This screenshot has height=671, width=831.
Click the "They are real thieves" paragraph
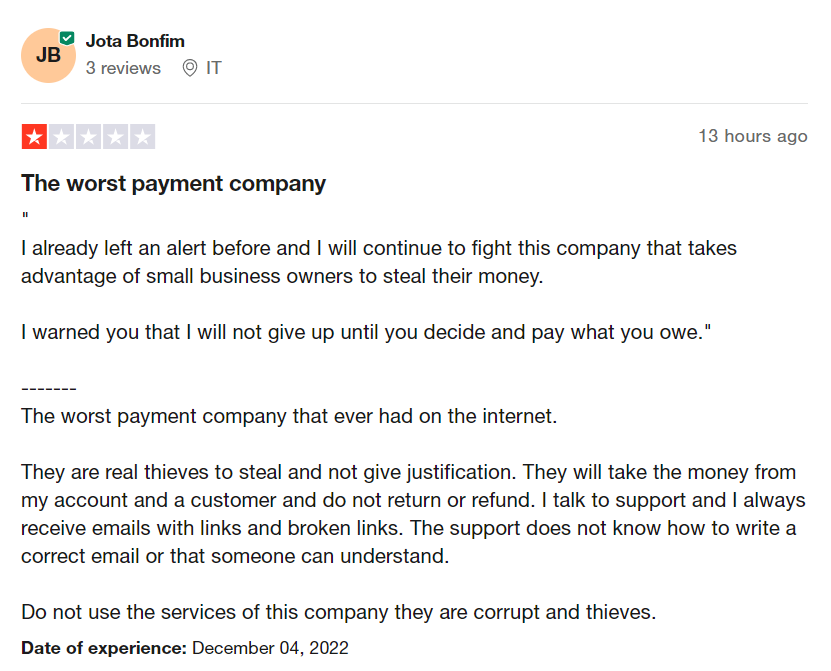click(408, 513)
